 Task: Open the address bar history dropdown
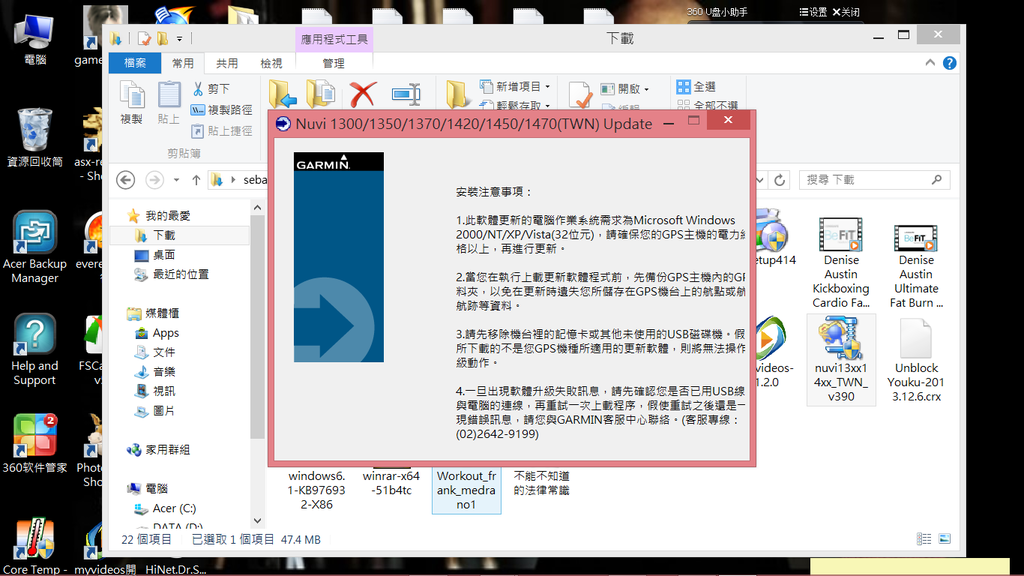coord(759,180)
